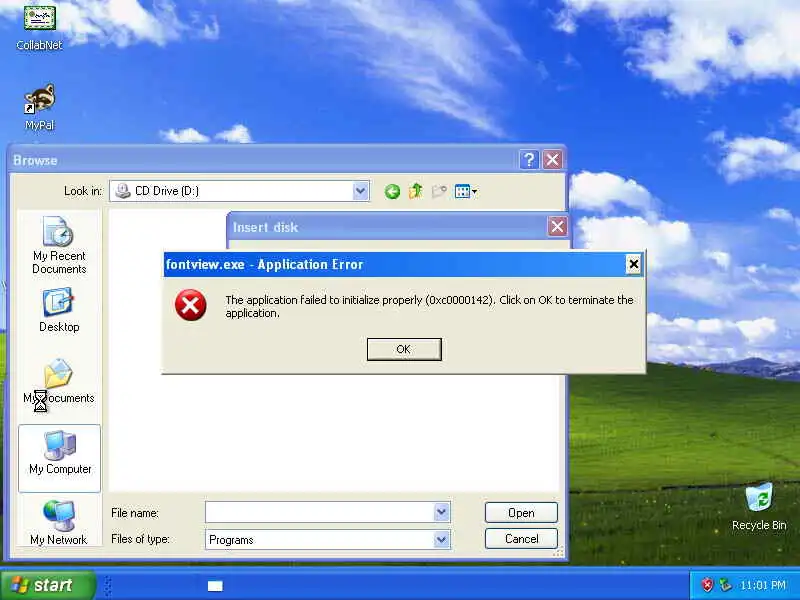
Task: Click the network connection tray icon
Action: click(725, 585)
